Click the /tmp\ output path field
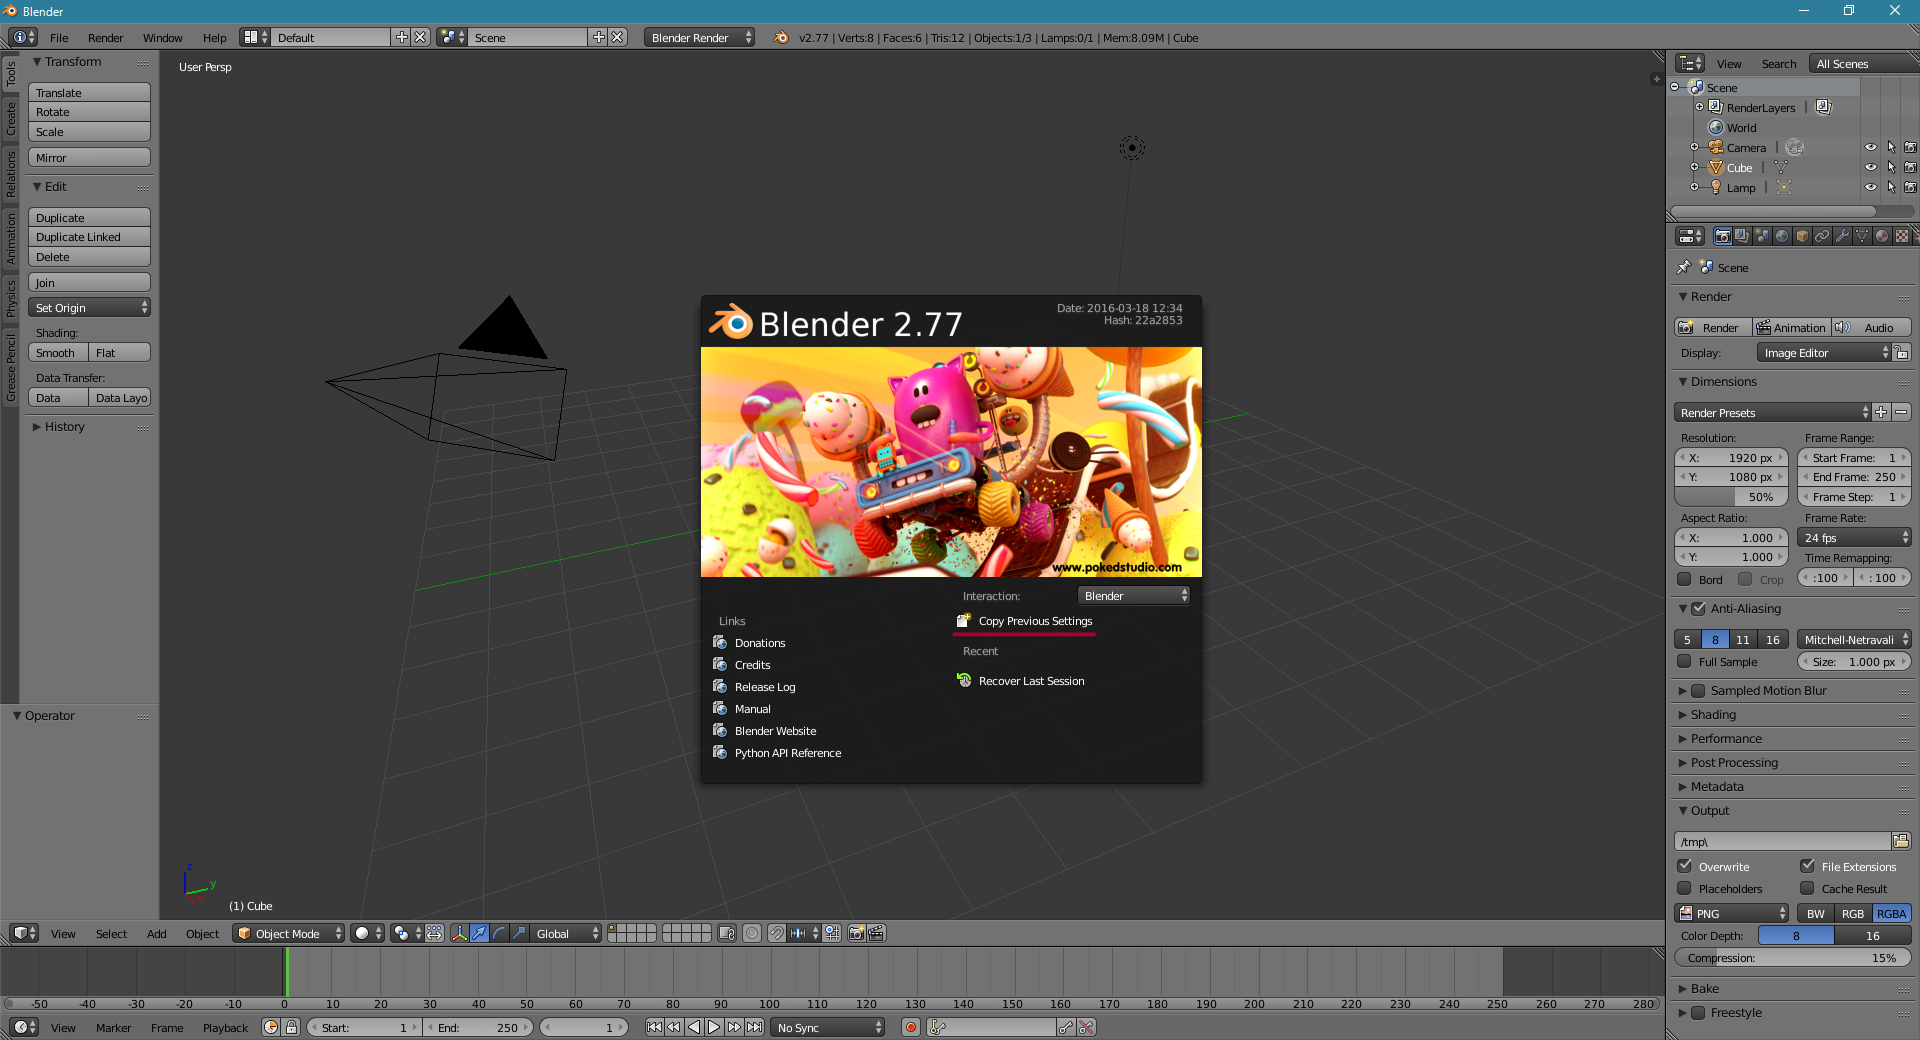Image resolution: width=1920 pixels, height=1040 pixels. click(x=1782, y=841)
